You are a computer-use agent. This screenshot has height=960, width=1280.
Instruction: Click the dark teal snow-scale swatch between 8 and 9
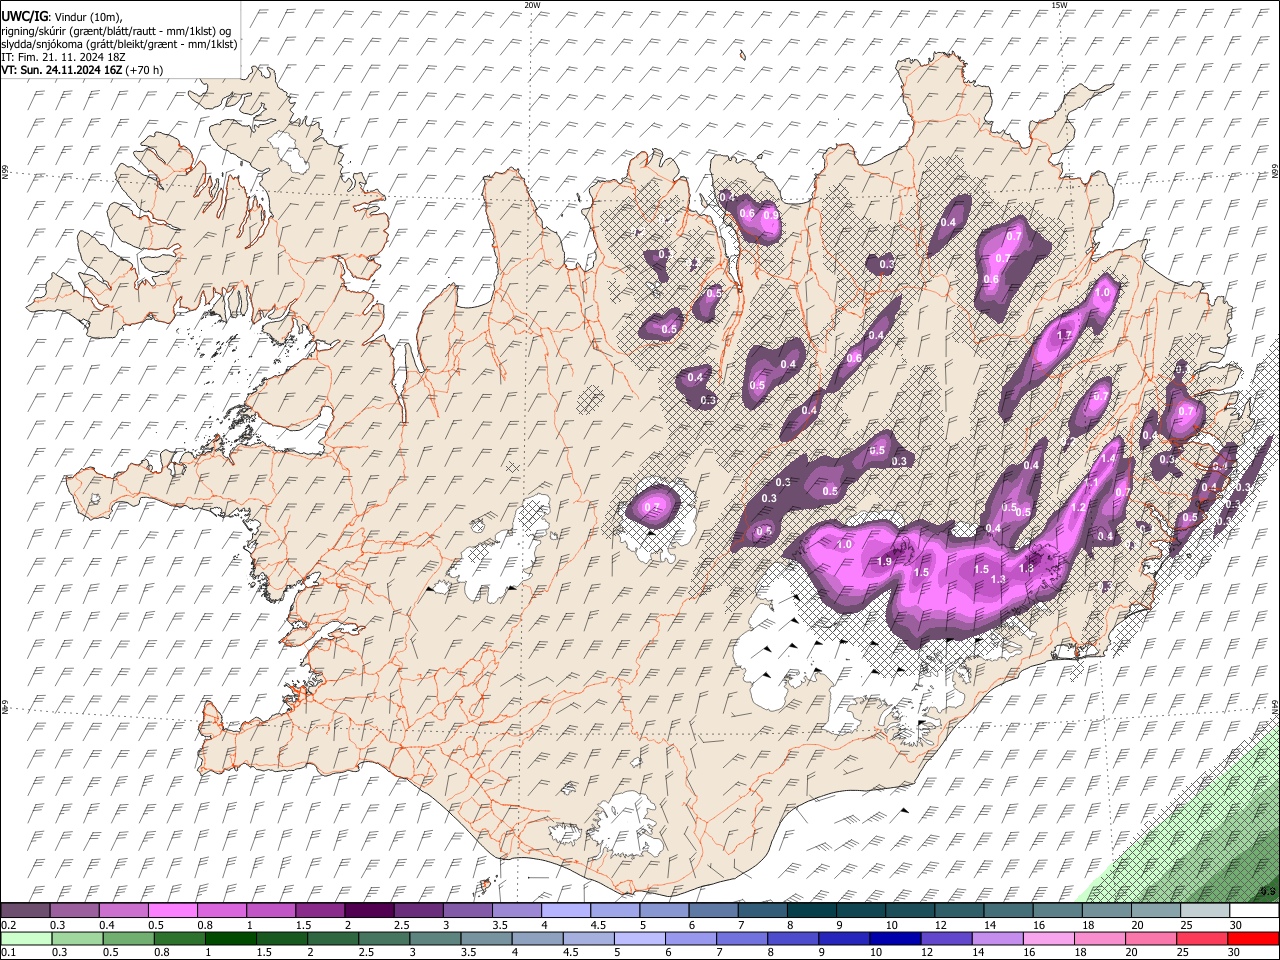[813, 911]
